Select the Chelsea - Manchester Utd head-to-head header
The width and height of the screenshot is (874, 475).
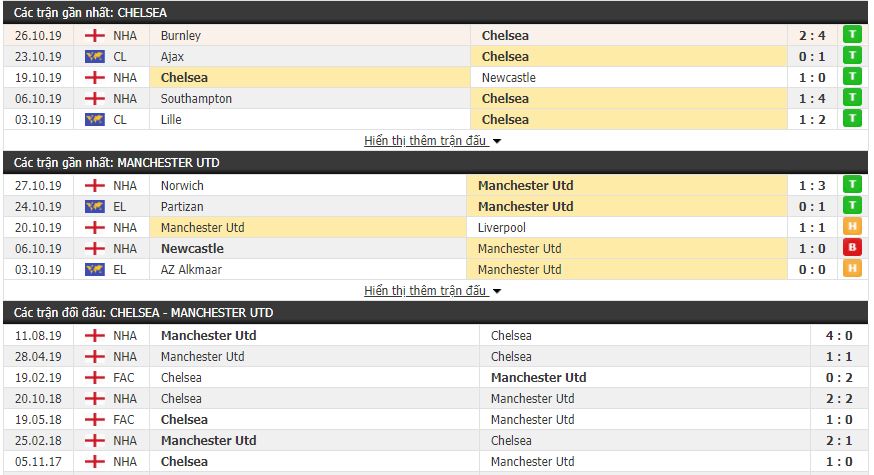click(436, 312)
